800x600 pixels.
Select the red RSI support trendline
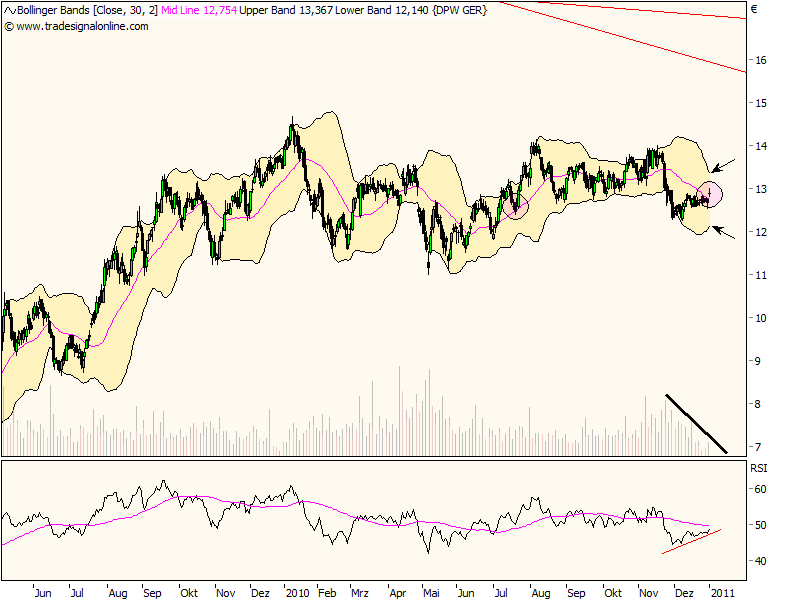(x=691, y=541)
